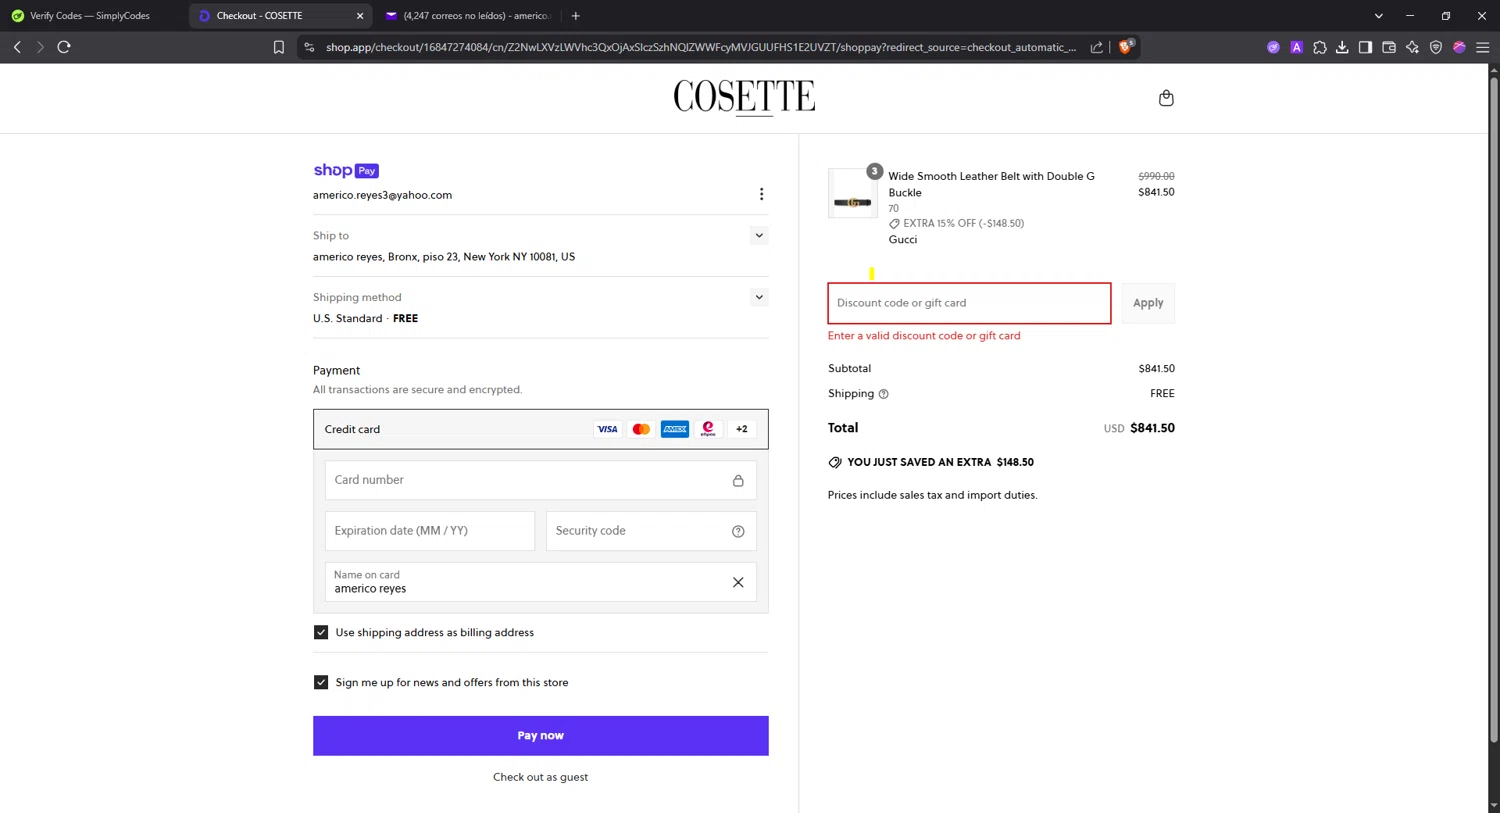
Task: Open the browser profile avatar
Action: coord(1459,47)
